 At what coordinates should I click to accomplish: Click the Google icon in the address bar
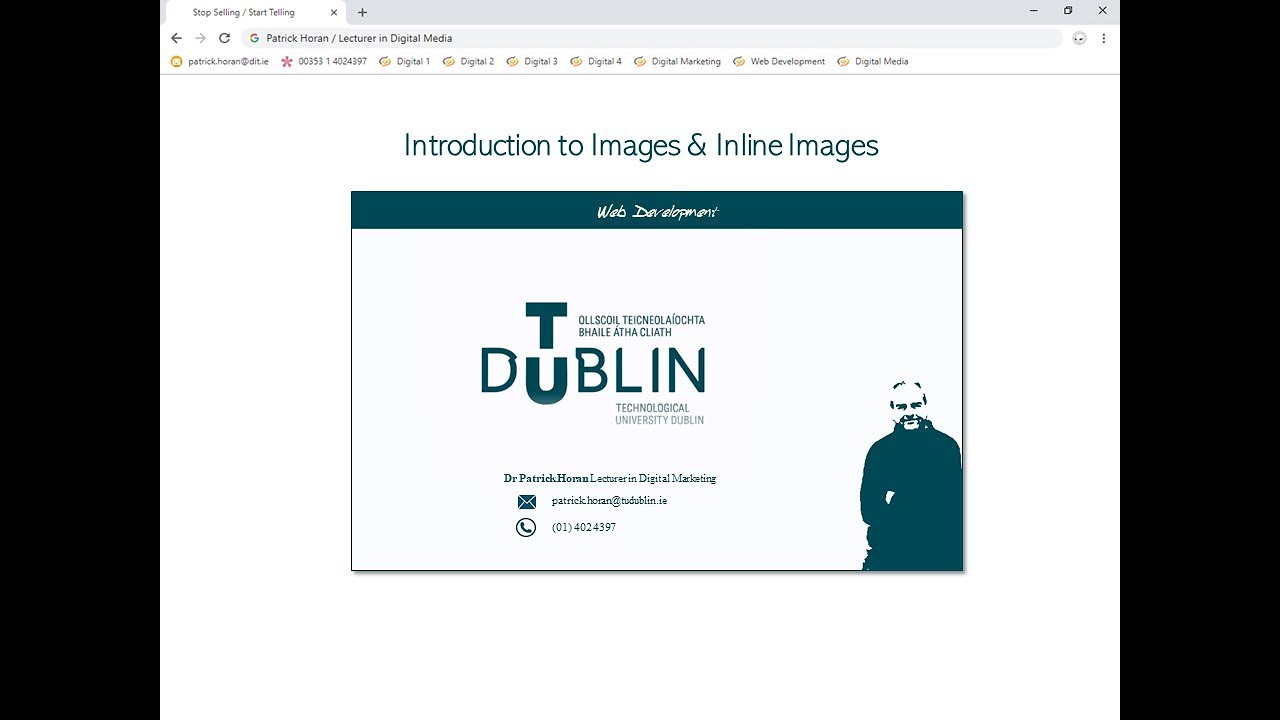point(254,38)
